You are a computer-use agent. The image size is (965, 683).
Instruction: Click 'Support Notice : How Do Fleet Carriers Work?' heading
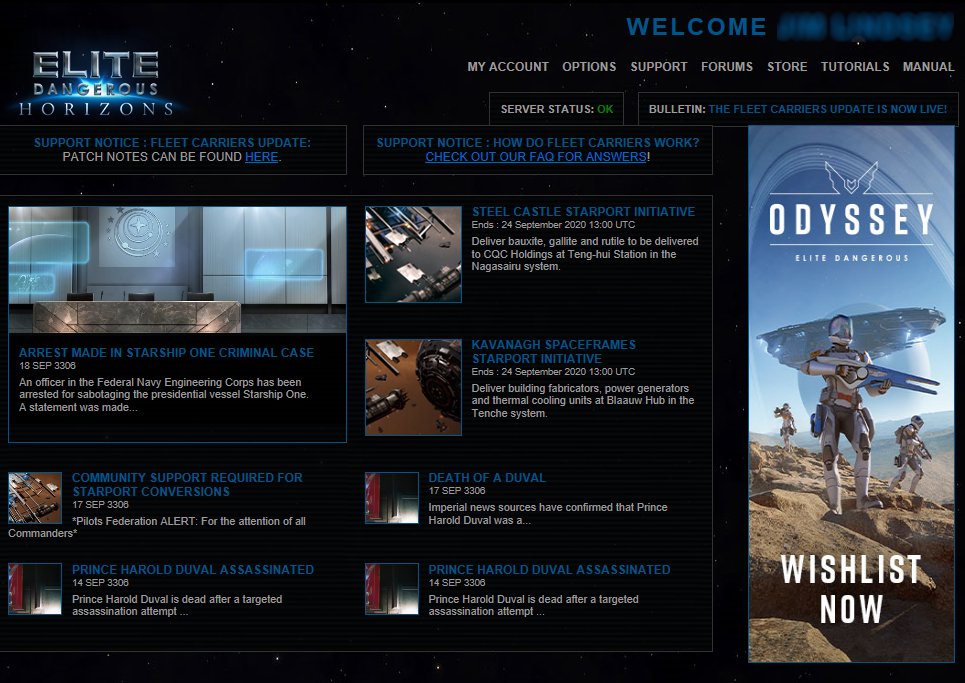(538, 143)
